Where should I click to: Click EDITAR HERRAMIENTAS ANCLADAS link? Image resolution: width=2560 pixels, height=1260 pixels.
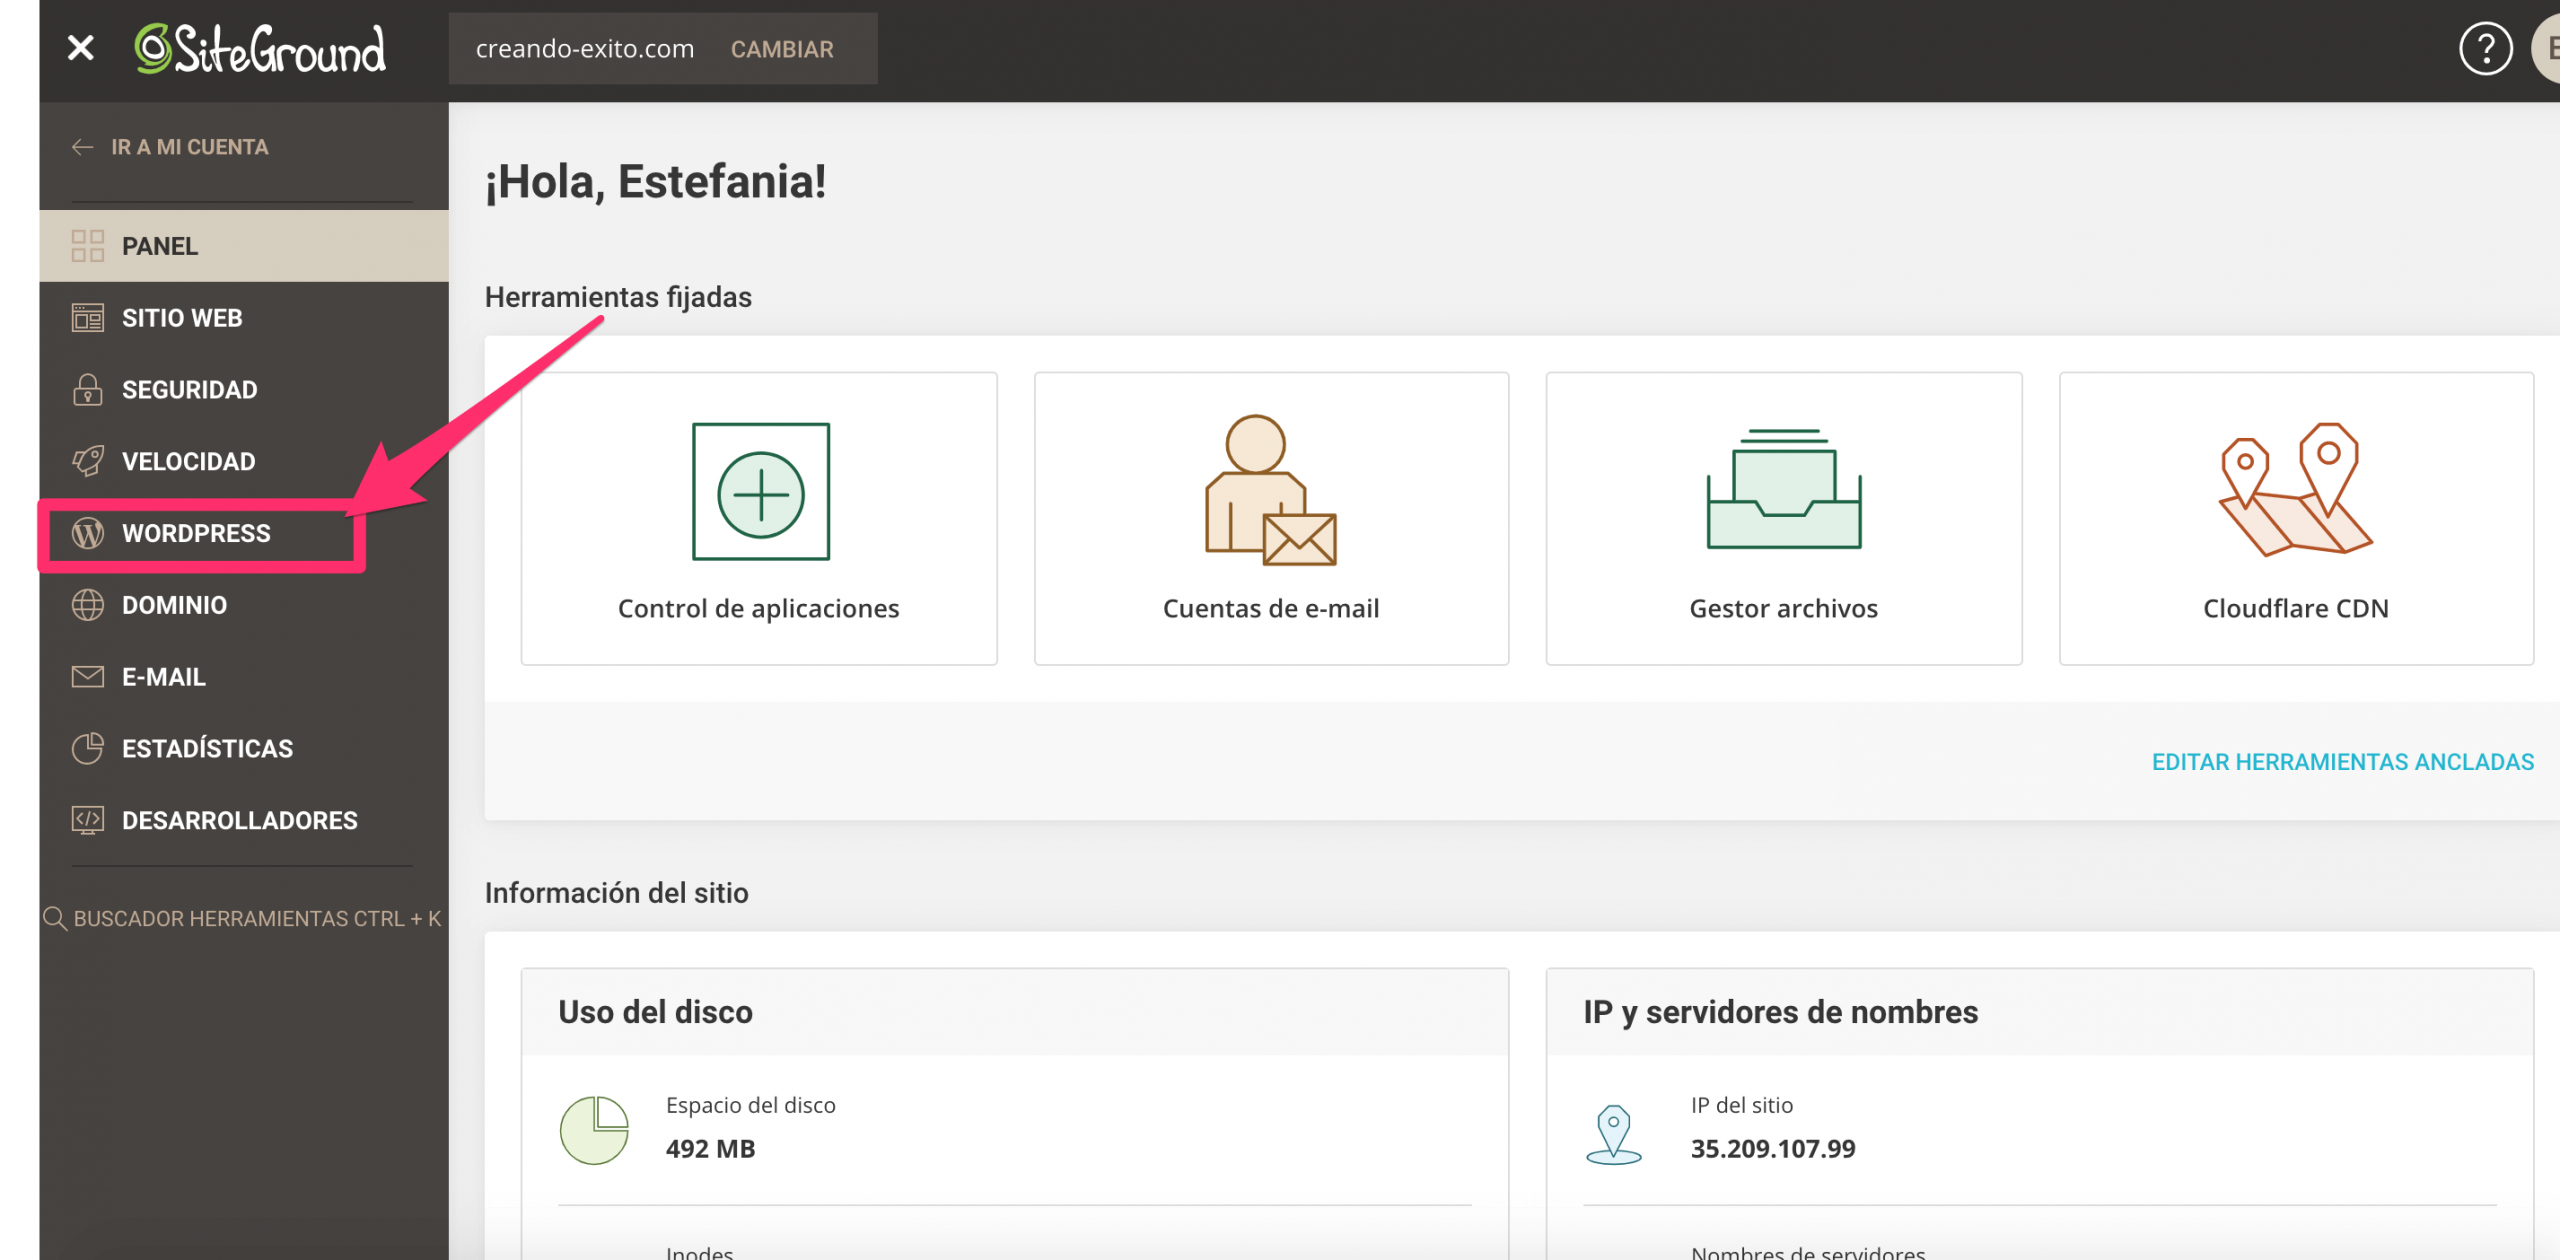(2343, 762)
